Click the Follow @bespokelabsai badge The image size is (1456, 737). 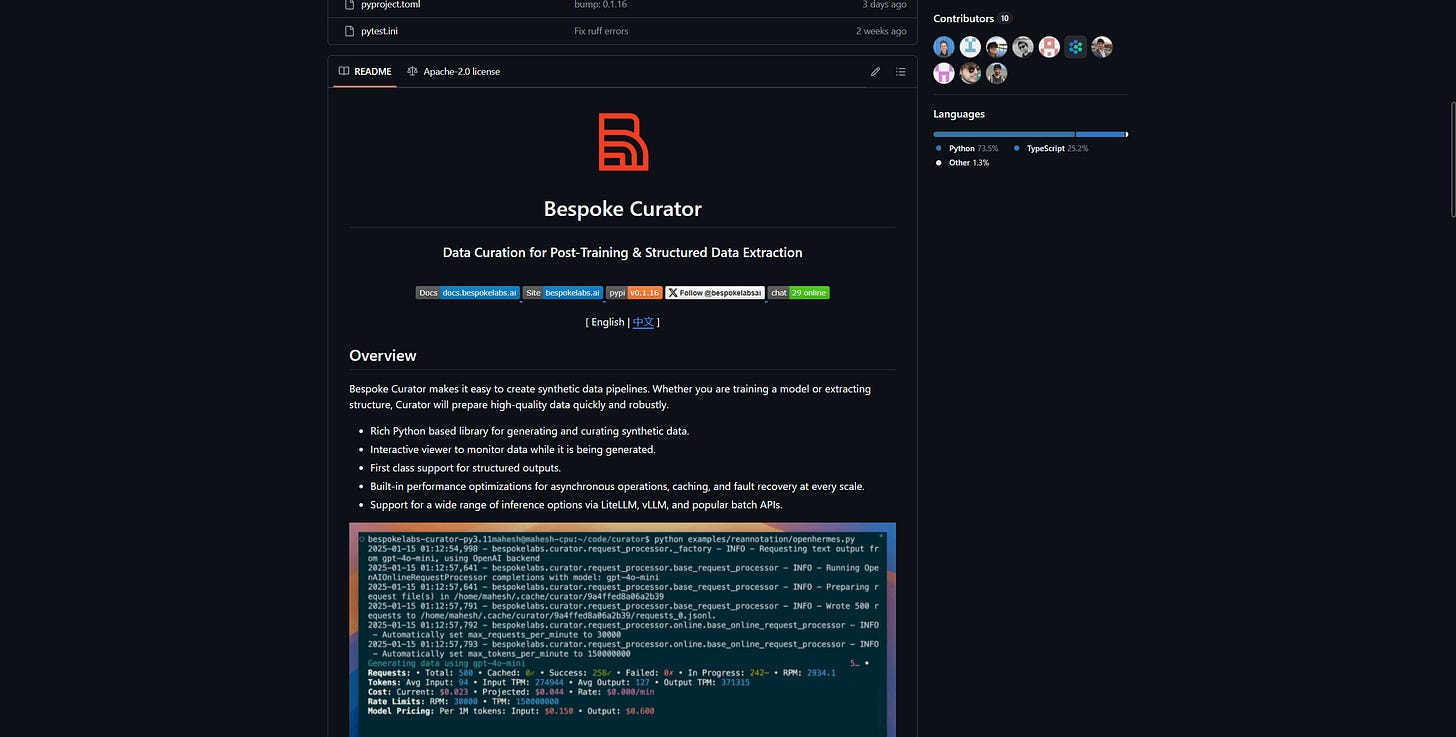point(715,293)
